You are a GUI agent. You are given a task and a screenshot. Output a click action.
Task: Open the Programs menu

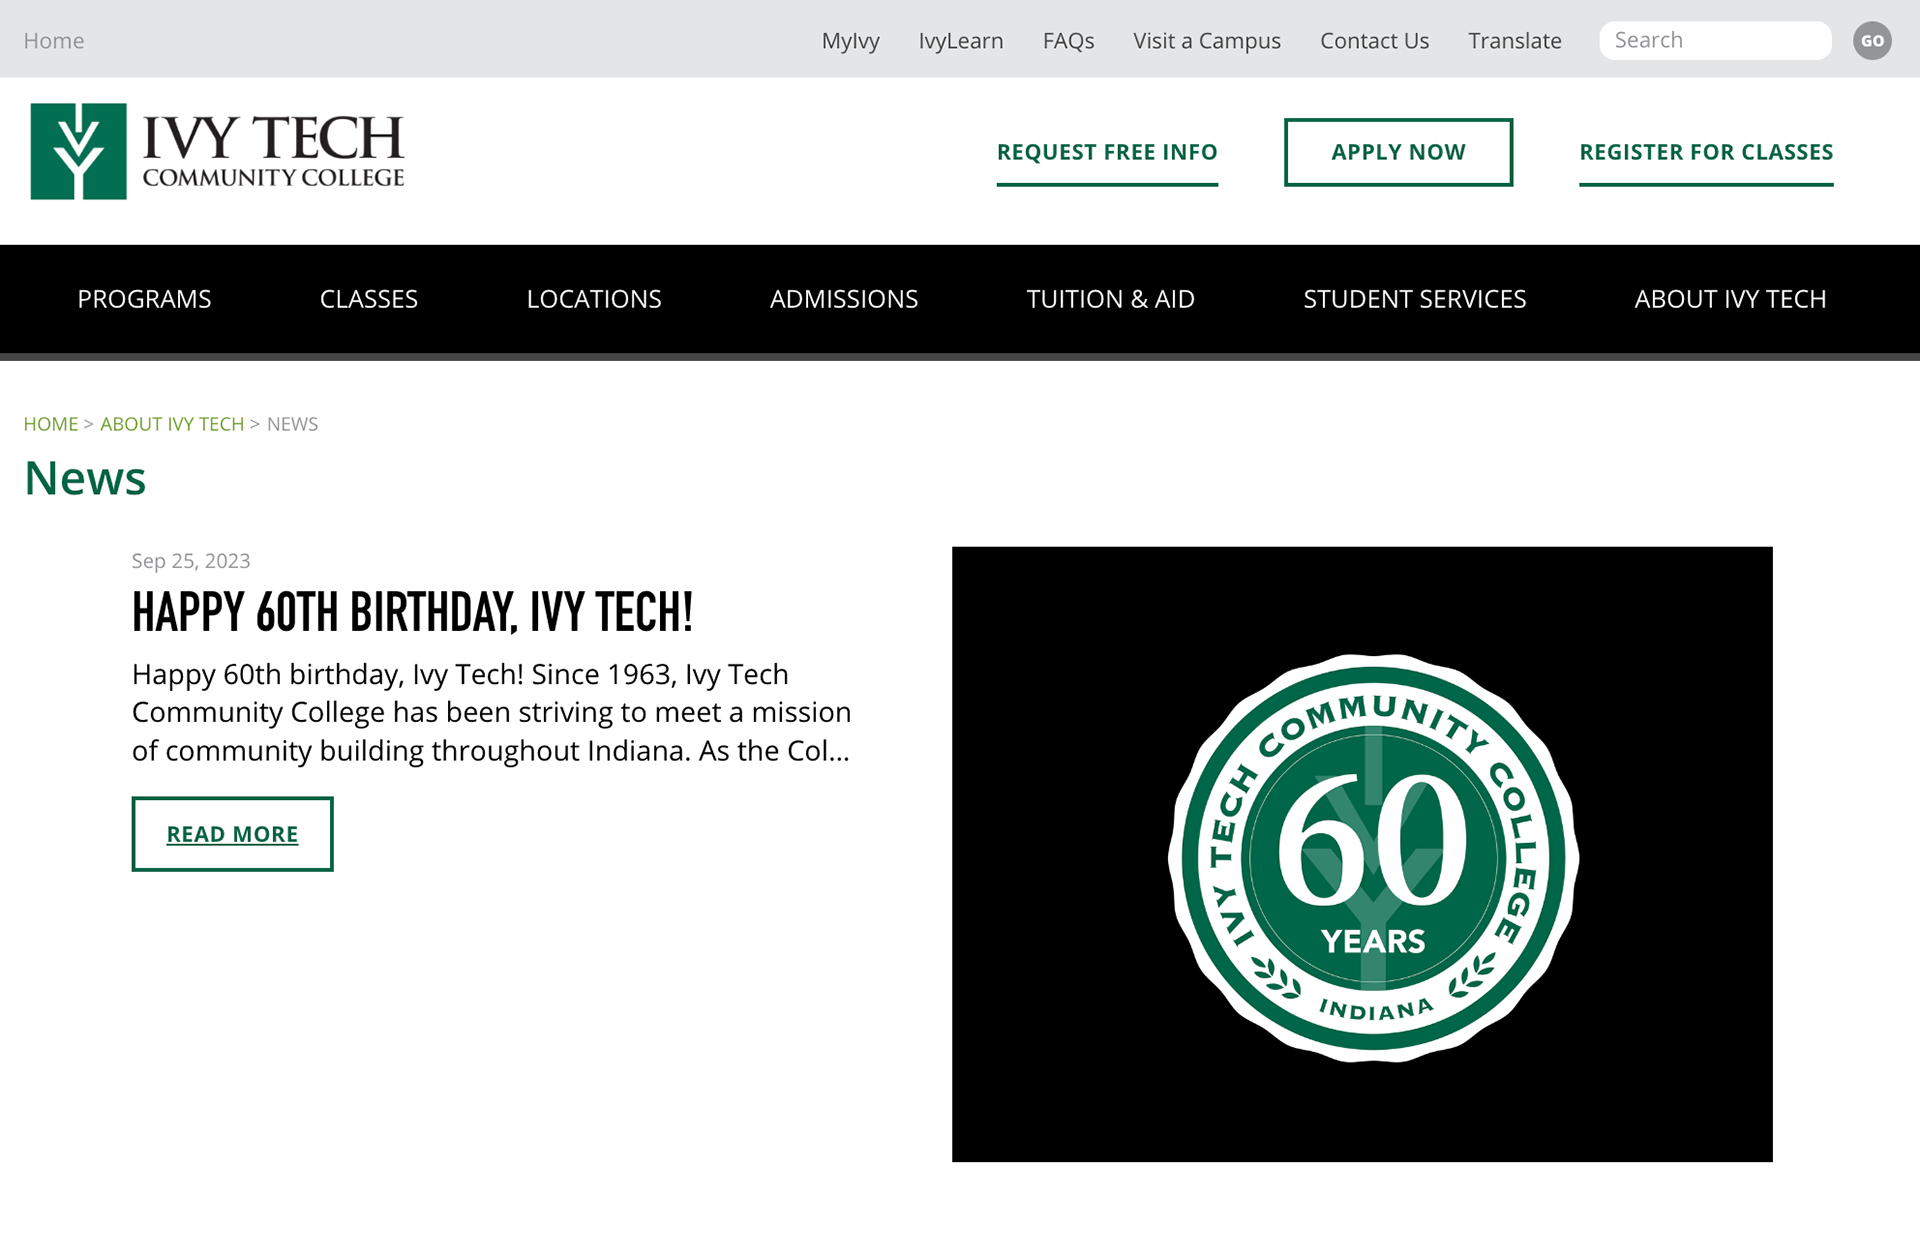(144, 299)
